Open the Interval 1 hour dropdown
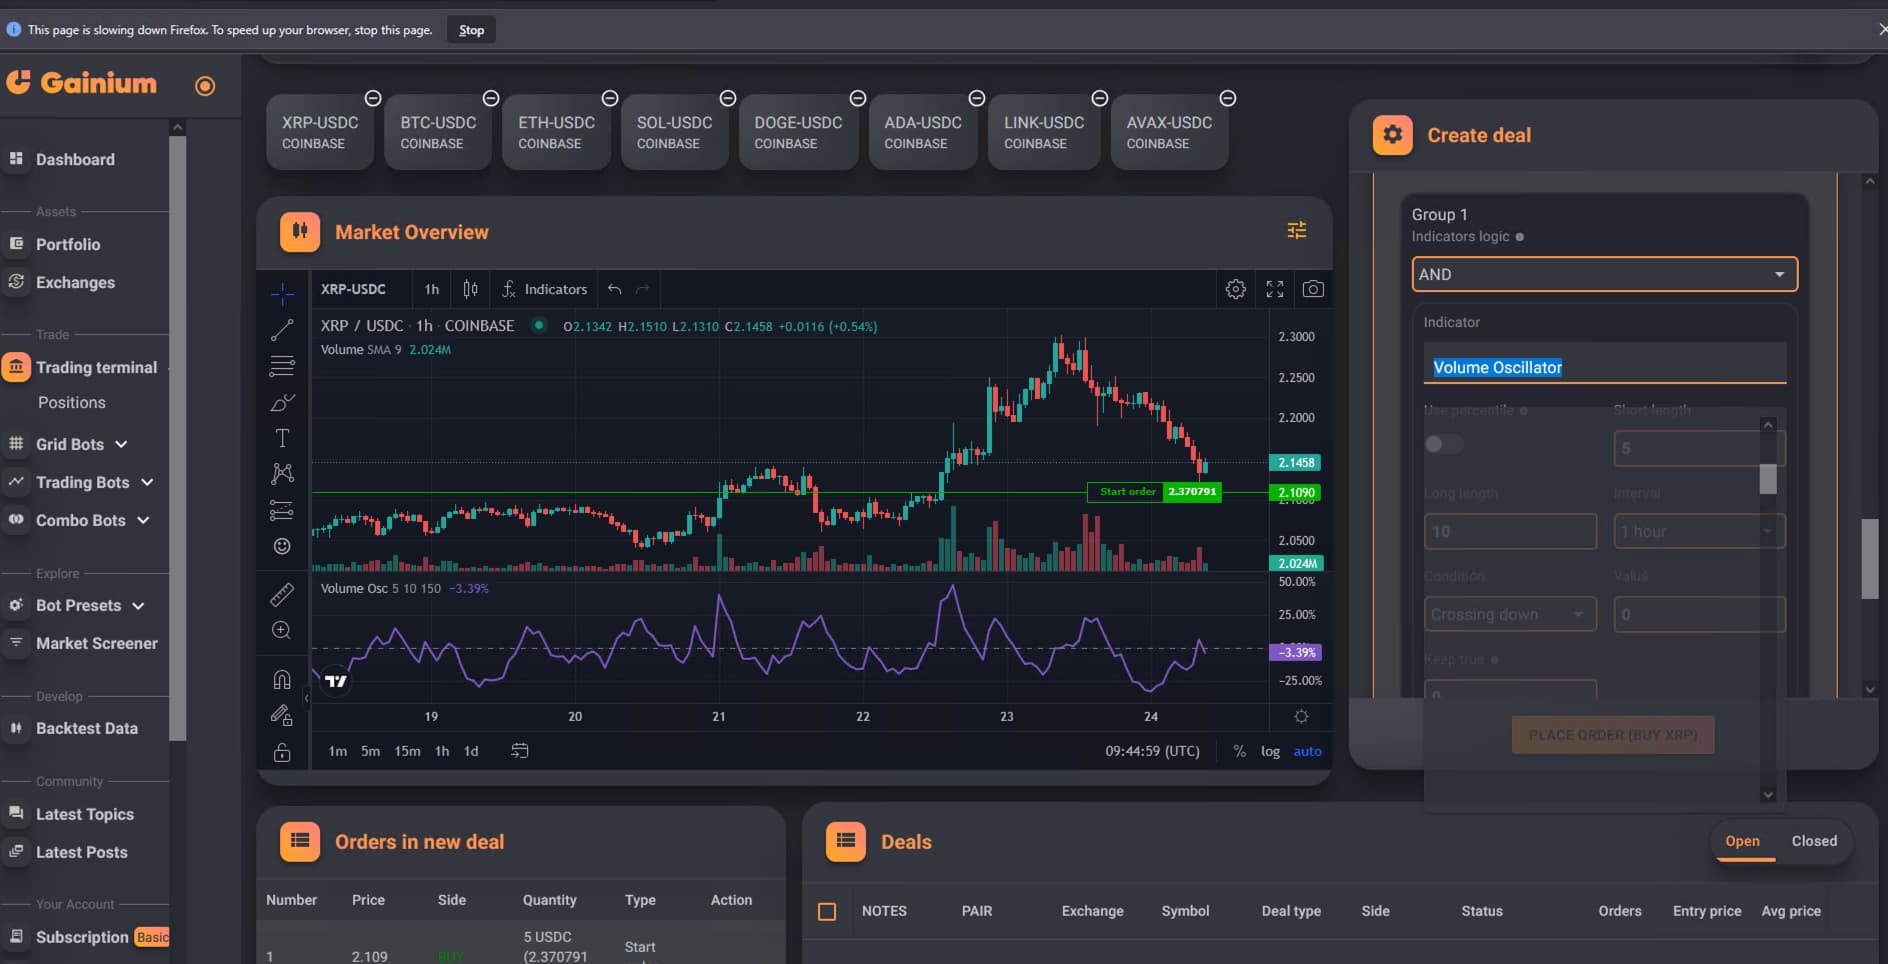Screen dimensions: 1888x964 tap(1699, 531)
